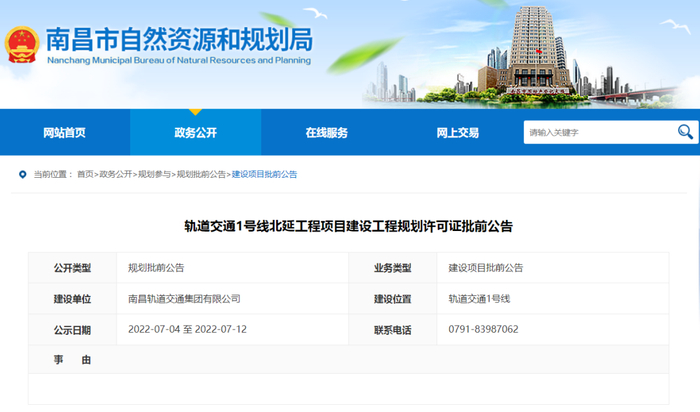Click the date range 2022-07-04 至 2022-07-12

(x=188, y=329)
